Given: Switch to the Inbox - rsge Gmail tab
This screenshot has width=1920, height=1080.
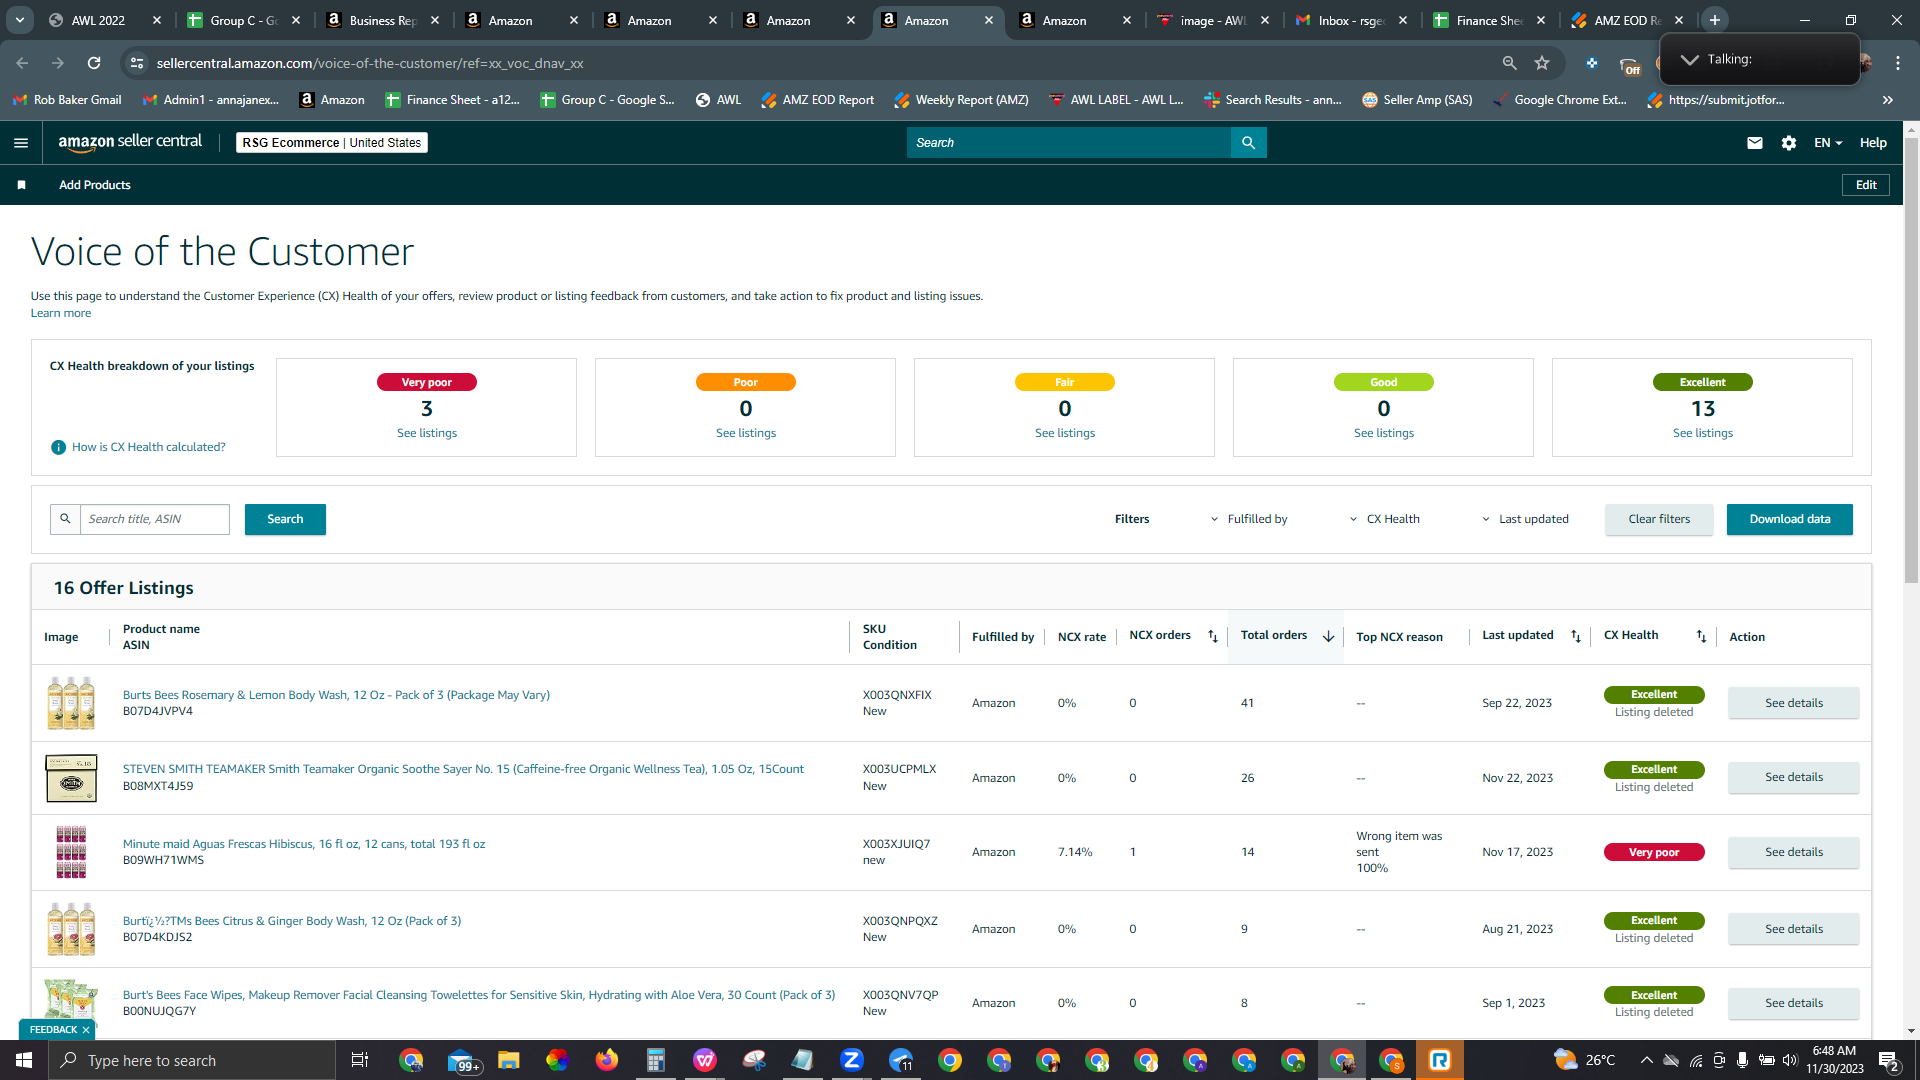Looking at the screenshot, I should (1350, 20).
